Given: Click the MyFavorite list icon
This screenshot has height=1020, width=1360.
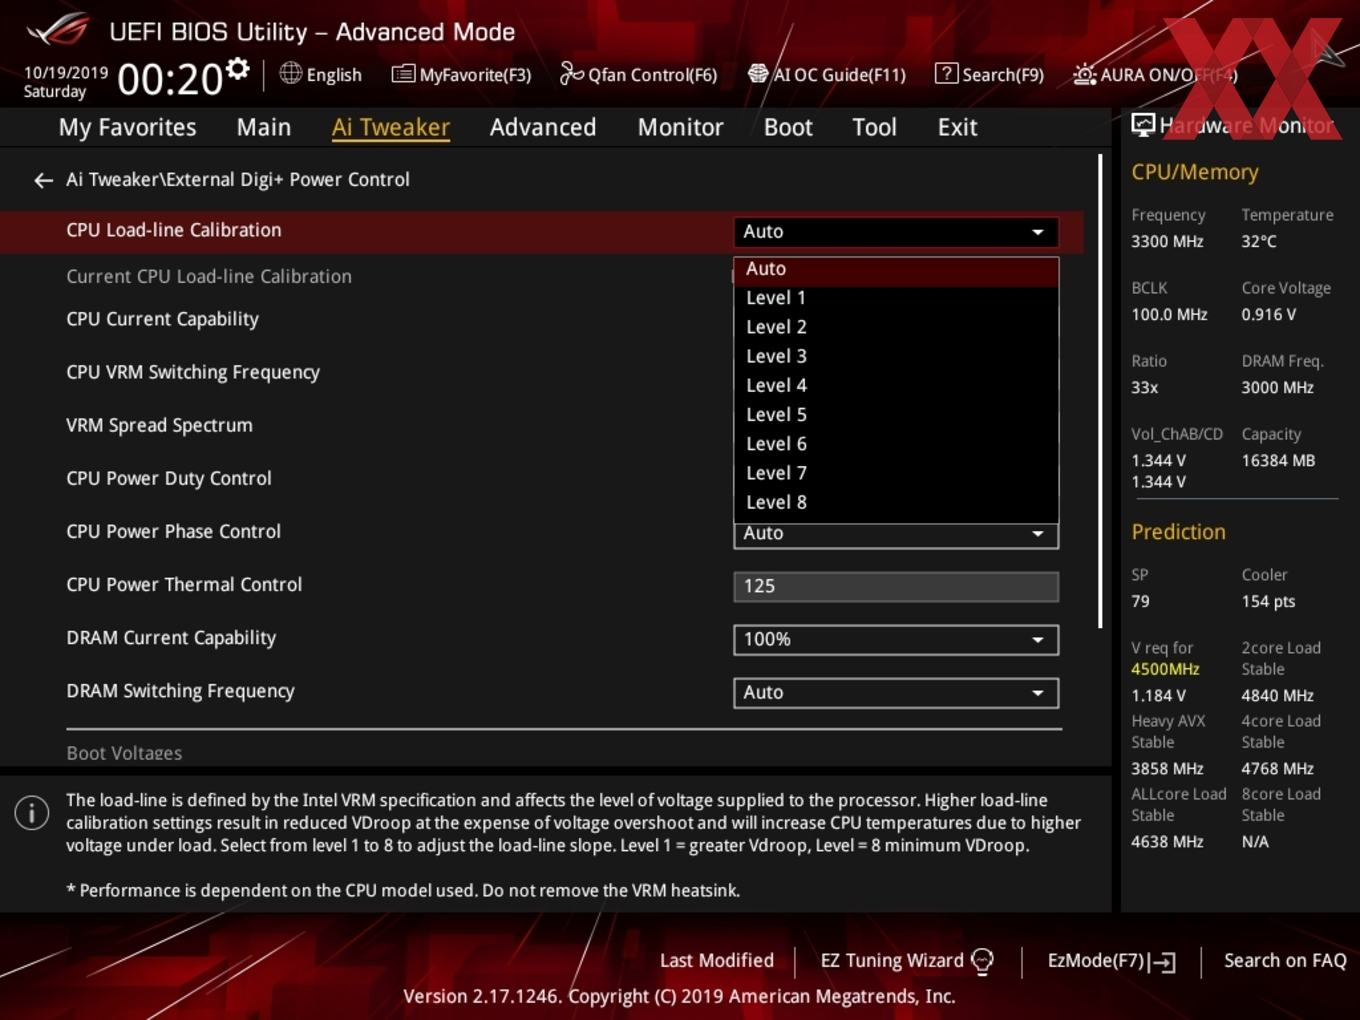Looking at the screenshot, I should tap(402, 73).
